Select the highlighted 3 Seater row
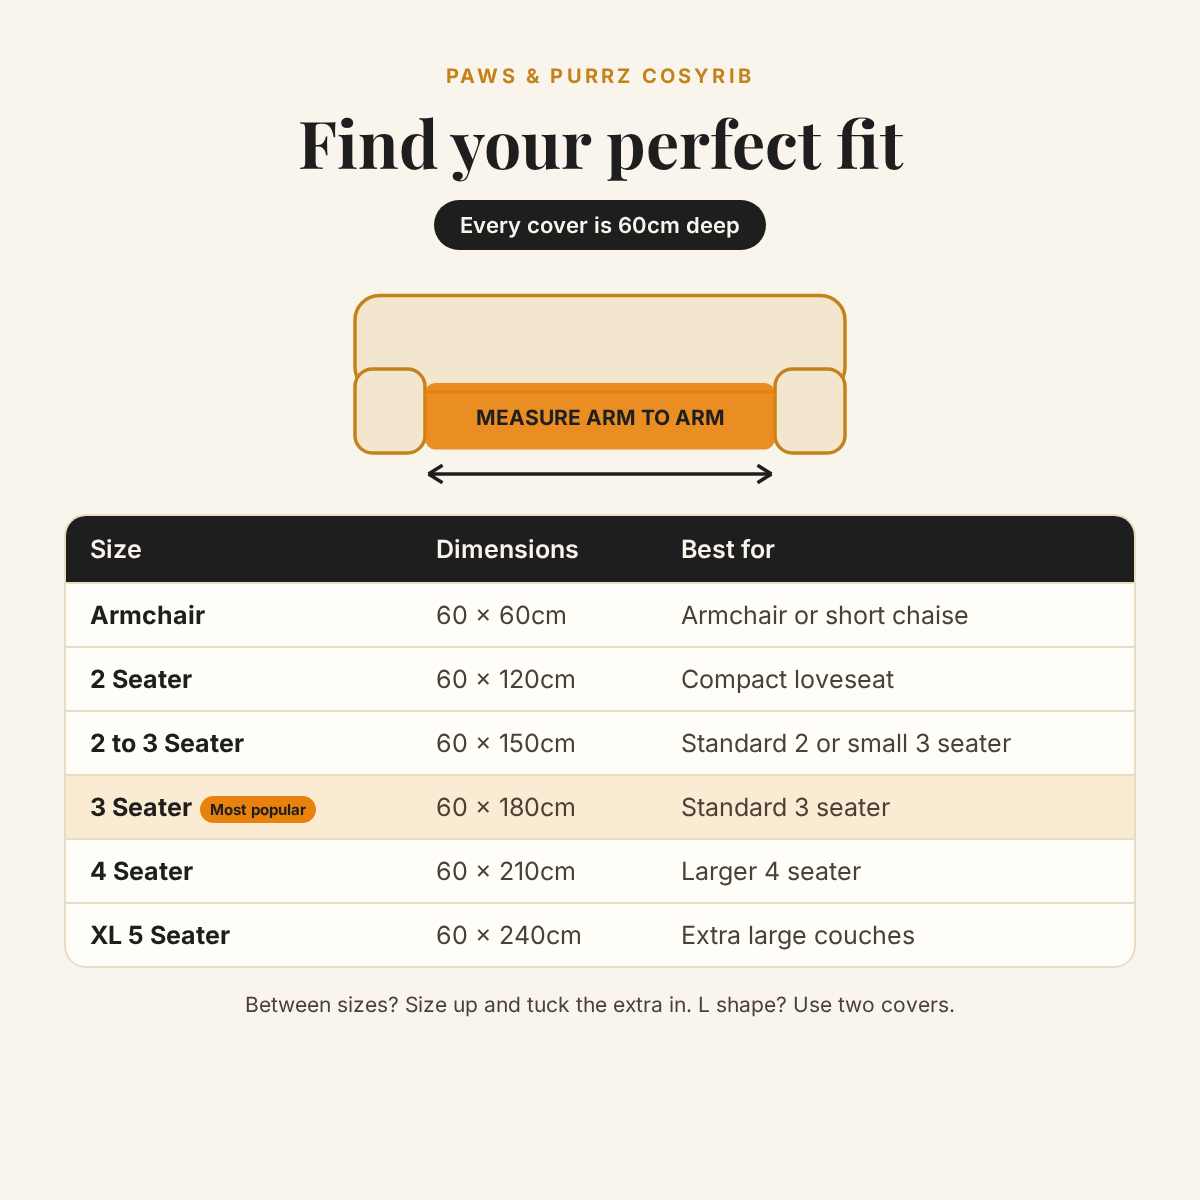 click(x=600, y=807)
